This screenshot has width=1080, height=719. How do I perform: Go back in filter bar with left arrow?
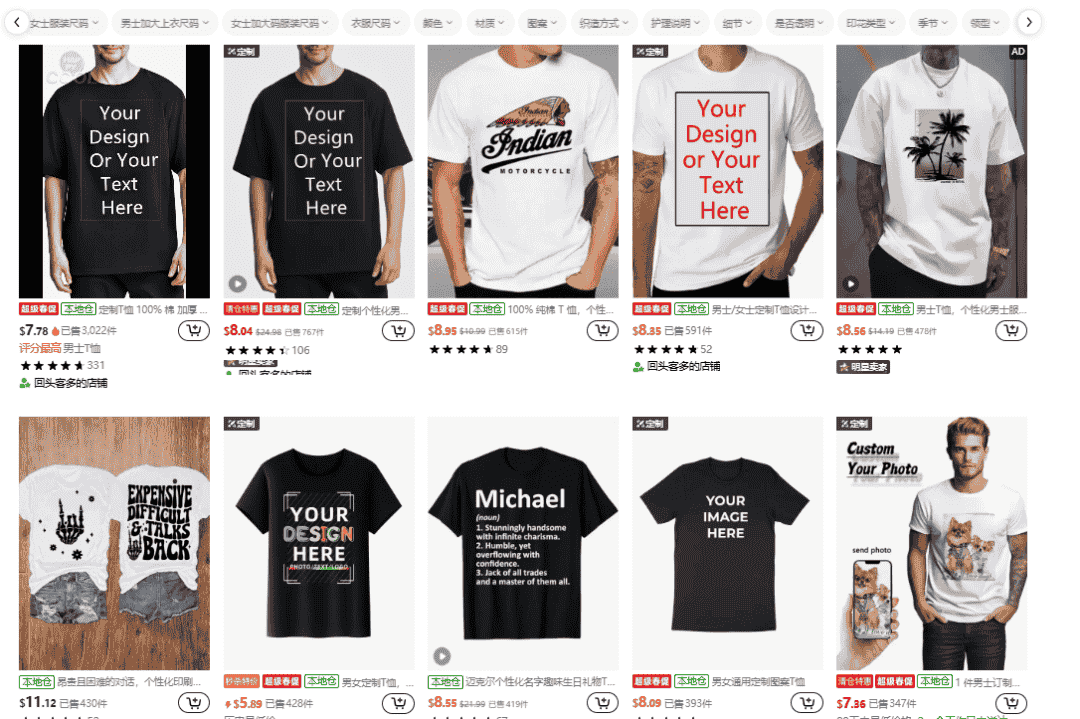pyautogui.click(x=17, y=23)
